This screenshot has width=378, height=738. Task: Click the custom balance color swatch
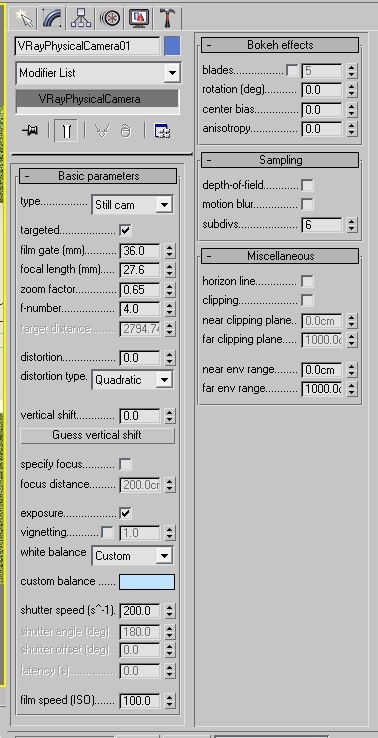[x=147, y=582]
